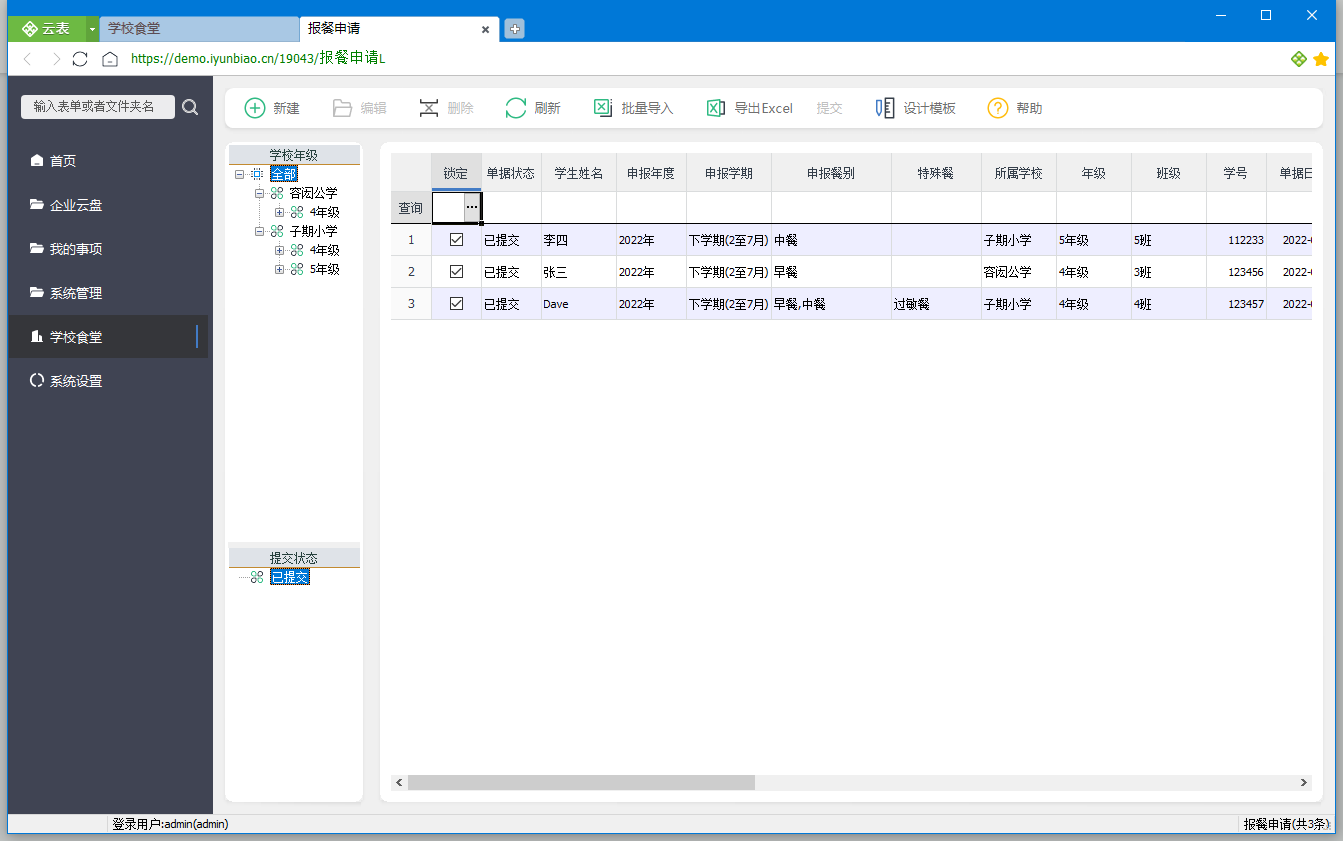
Task: Untick the lock checkbox for Dave
Action: [457, 304]
